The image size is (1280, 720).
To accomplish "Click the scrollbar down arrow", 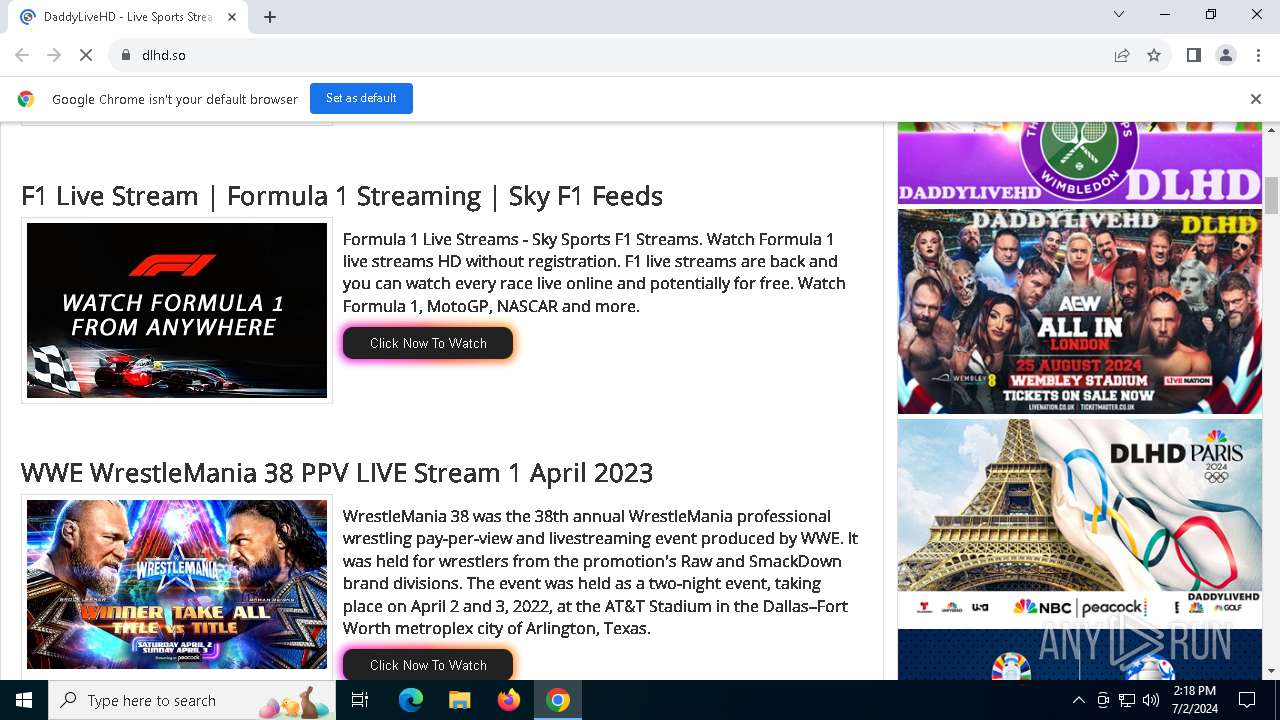I will click(1272, 671).
